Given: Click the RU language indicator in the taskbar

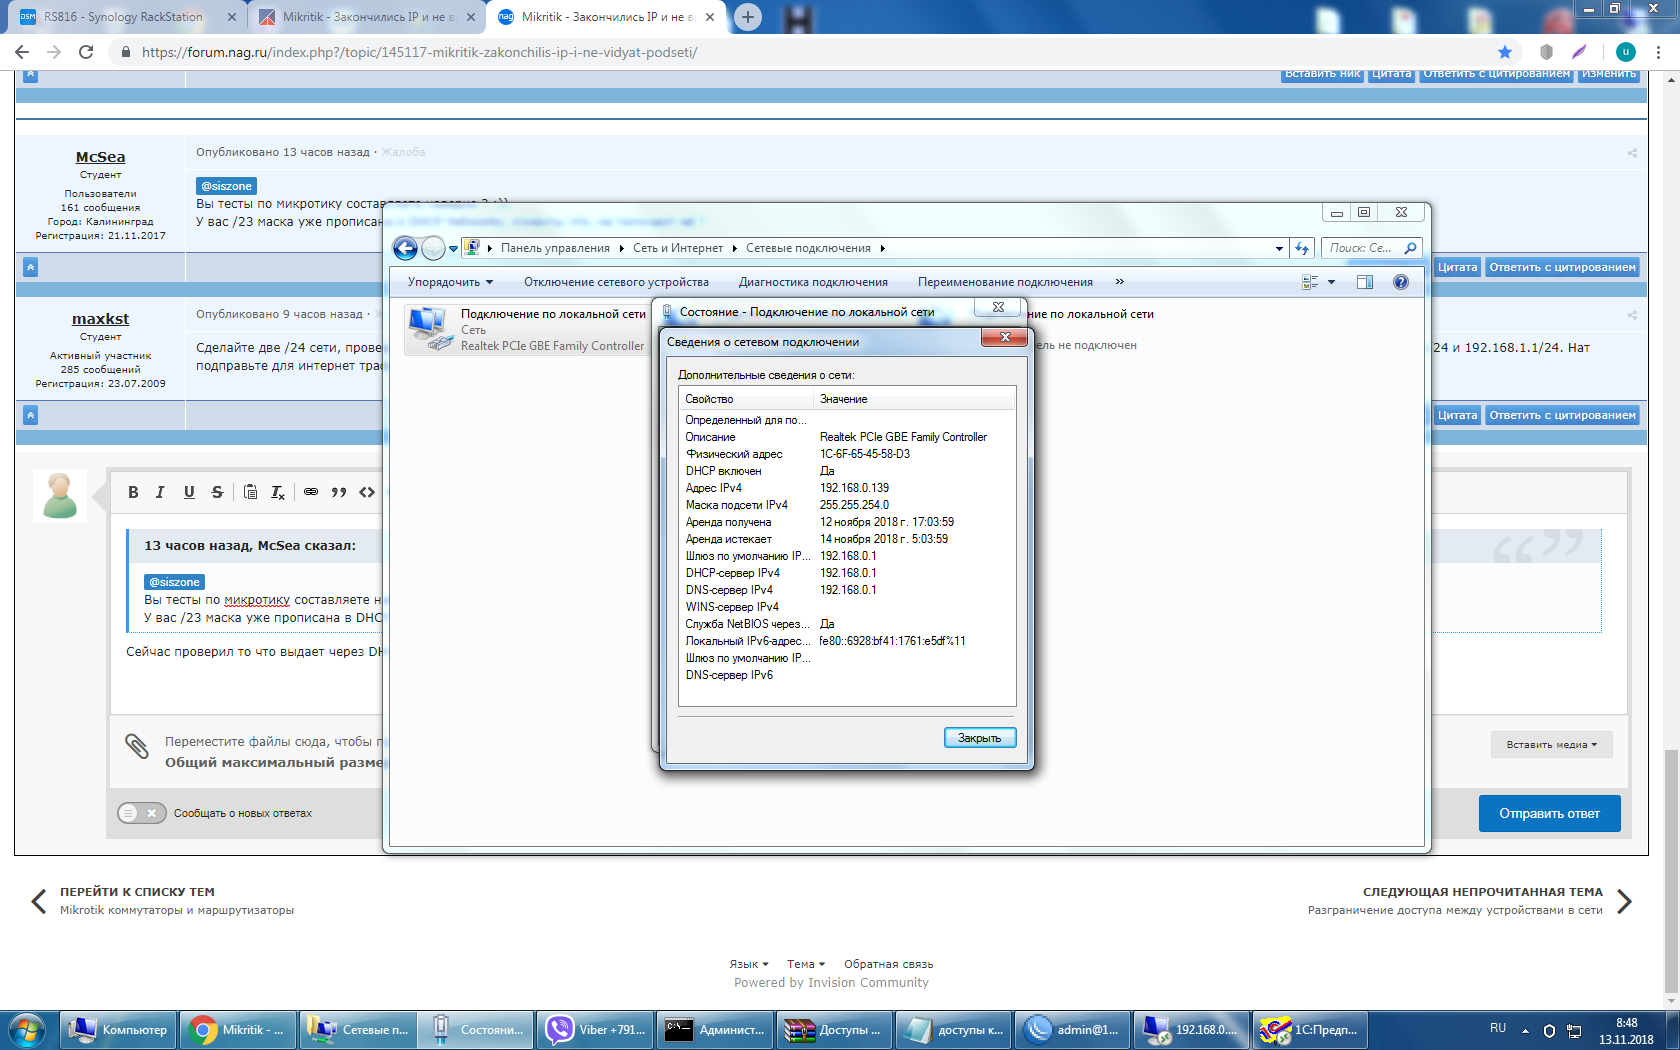Looking at the screenshot, I should [x=1498, y=1028].
